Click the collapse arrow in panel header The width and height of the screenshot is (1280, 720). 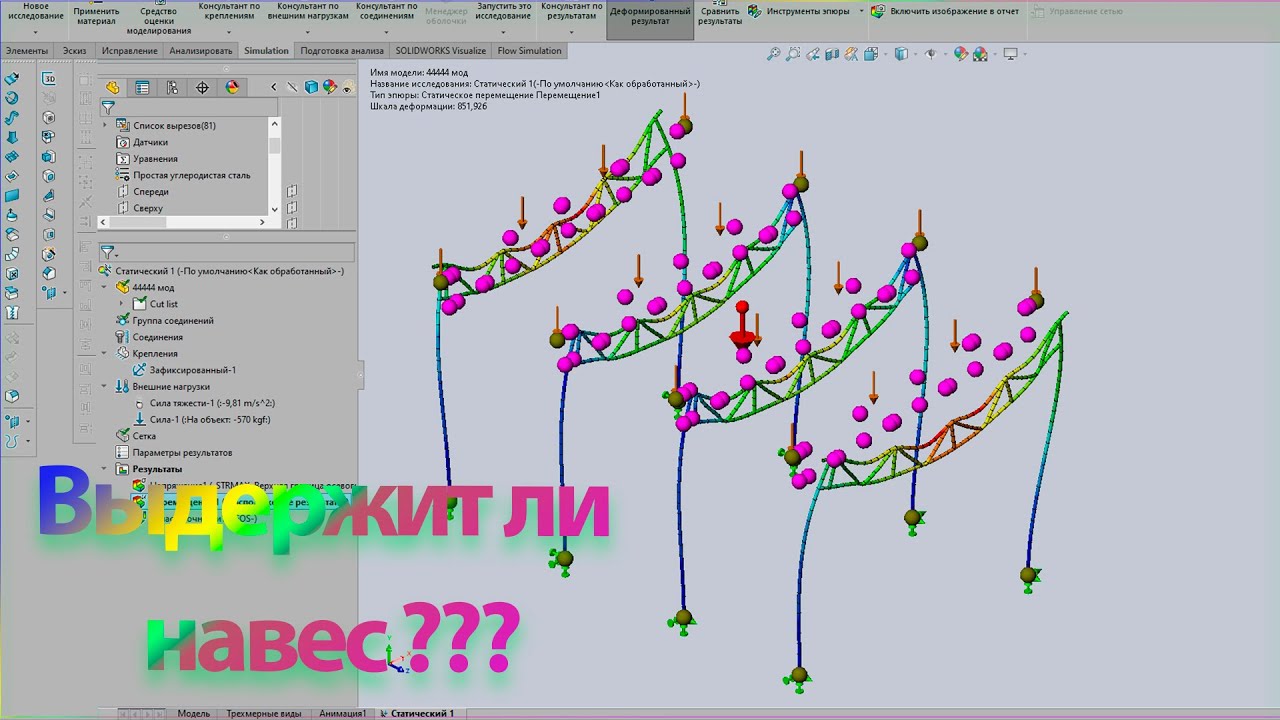click(x=274, y=88)
